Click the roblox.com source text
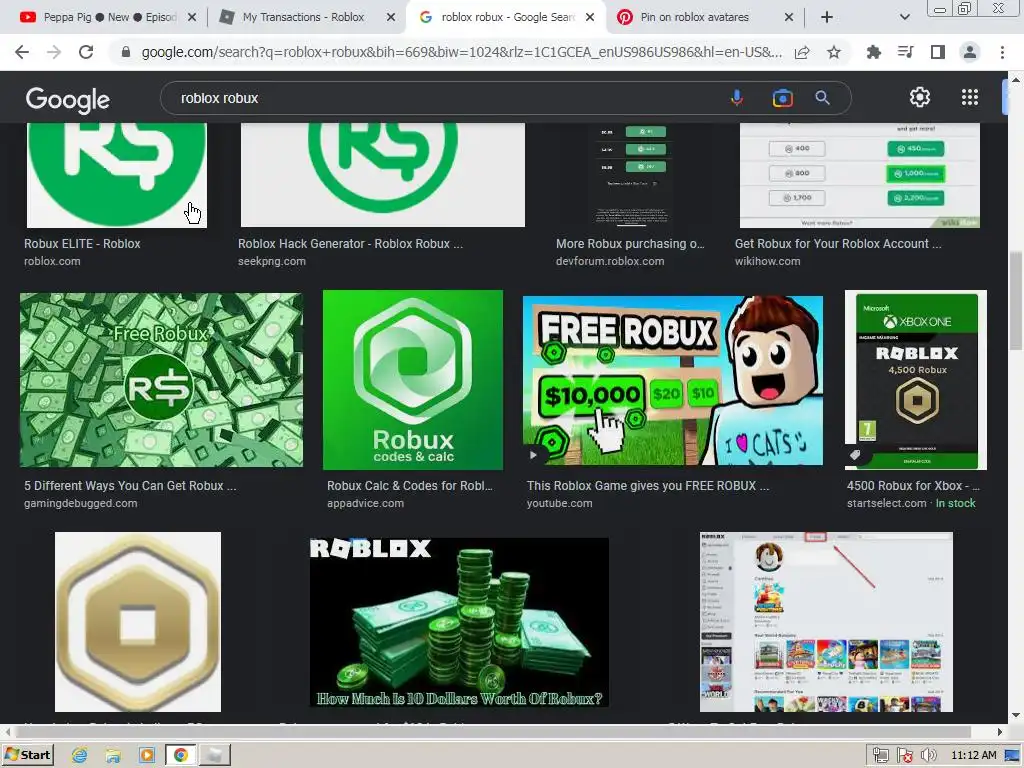 [x=52, y=261]
